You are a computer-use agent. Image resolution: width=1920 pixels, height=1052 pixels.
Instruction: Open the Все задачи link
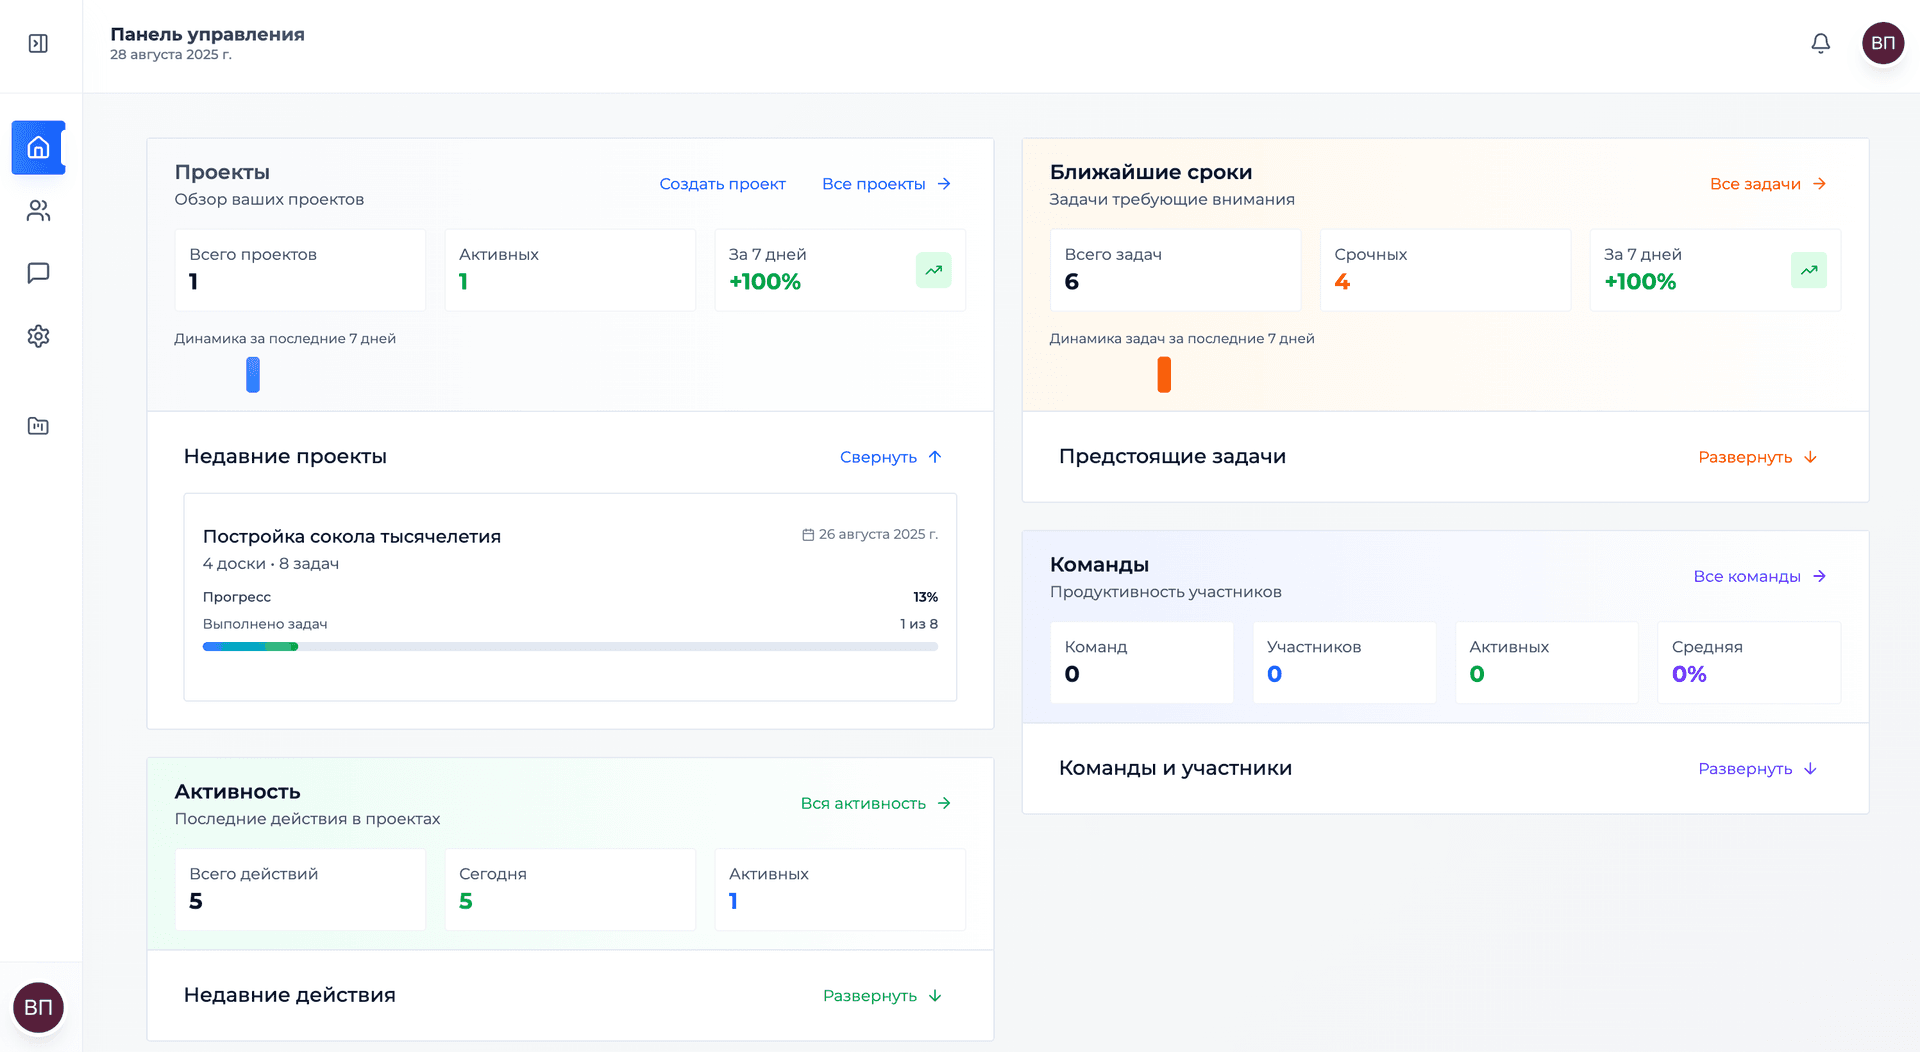coord(1768,184)
